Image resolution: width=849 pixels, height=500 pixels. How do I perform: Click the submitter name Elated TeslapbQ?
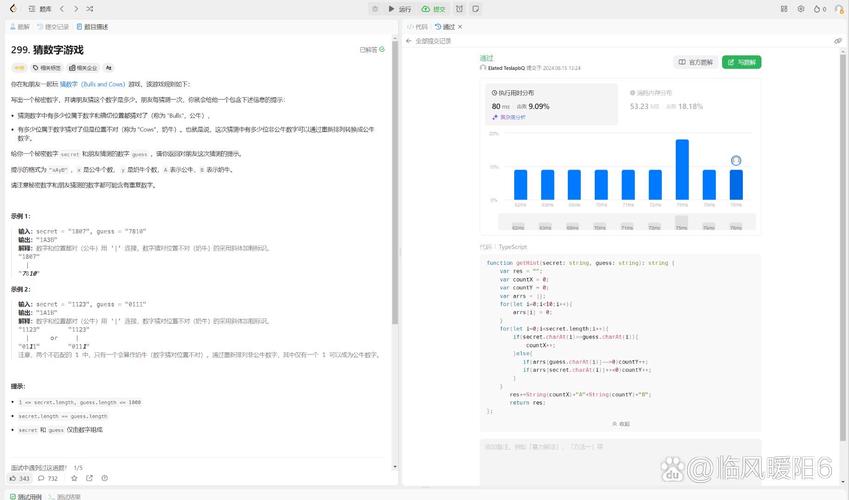point(506,68)
